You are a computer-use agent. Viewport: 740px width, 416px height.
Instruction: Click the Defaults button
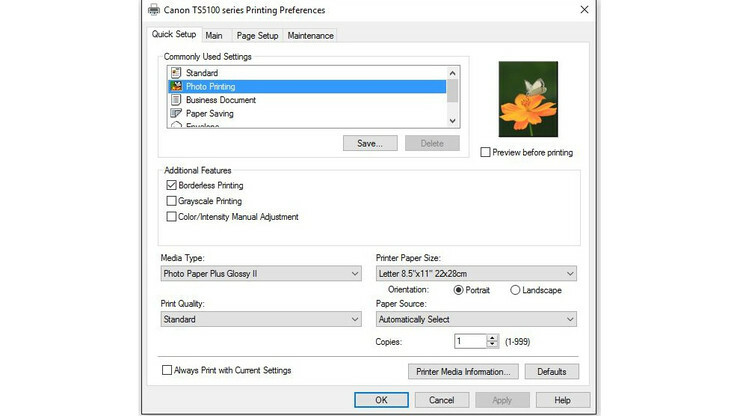point(552,372)
